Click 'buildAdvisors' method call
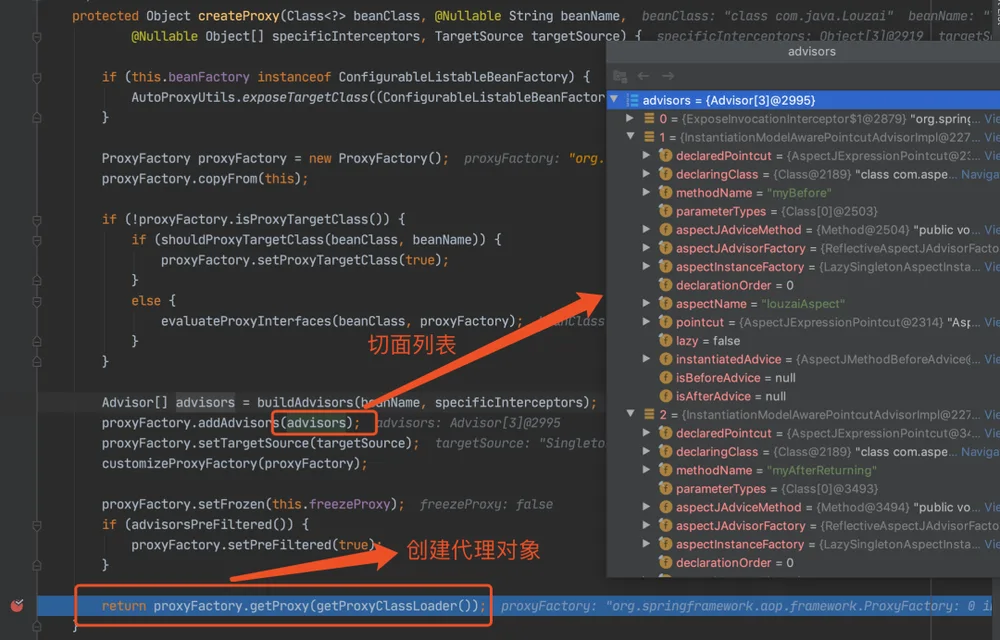The width and height of the screenshot is (1000, 640). tap(305, 402)
